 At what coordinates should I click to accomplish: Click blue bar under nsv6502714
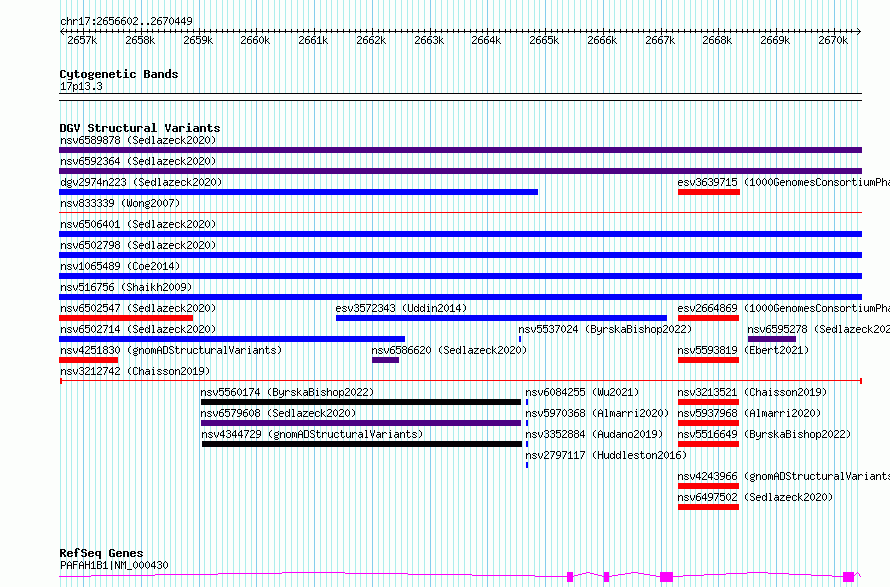pos(232,339)
